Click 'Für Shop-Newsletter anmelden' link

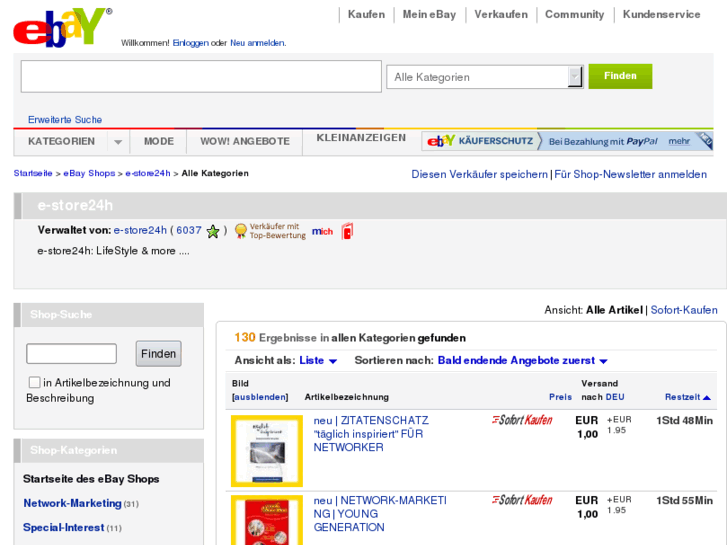(631, 174)
